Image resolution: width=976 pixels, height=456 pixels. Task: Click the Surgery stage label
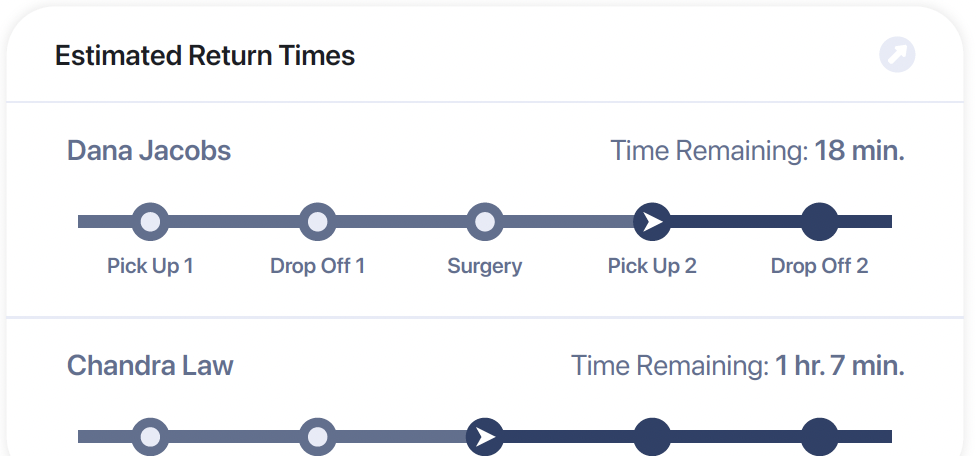(485, 266)
